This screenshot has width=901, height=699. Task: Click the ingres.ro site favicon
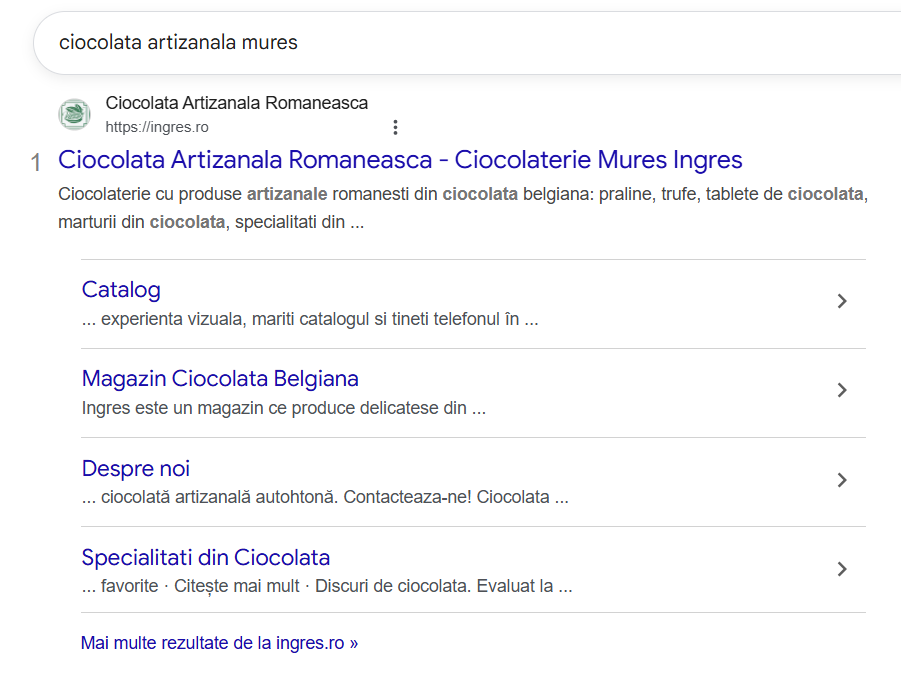click(74, 114)
